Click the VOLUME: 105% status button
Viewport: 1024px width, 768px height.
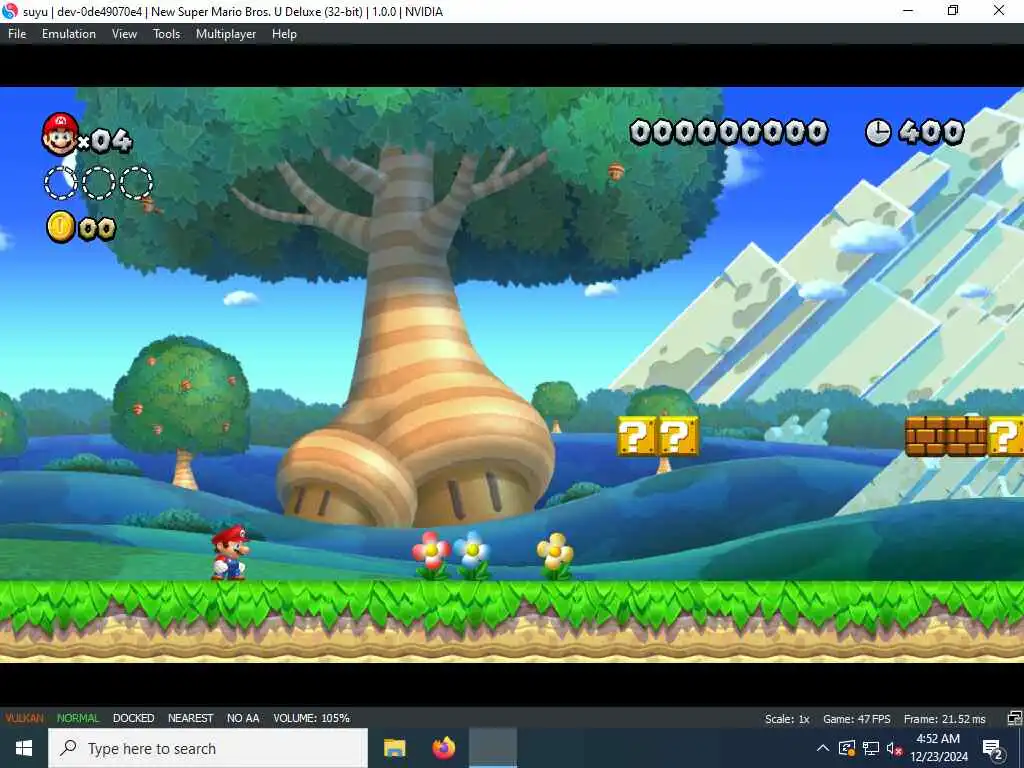(x=312, y=718)
